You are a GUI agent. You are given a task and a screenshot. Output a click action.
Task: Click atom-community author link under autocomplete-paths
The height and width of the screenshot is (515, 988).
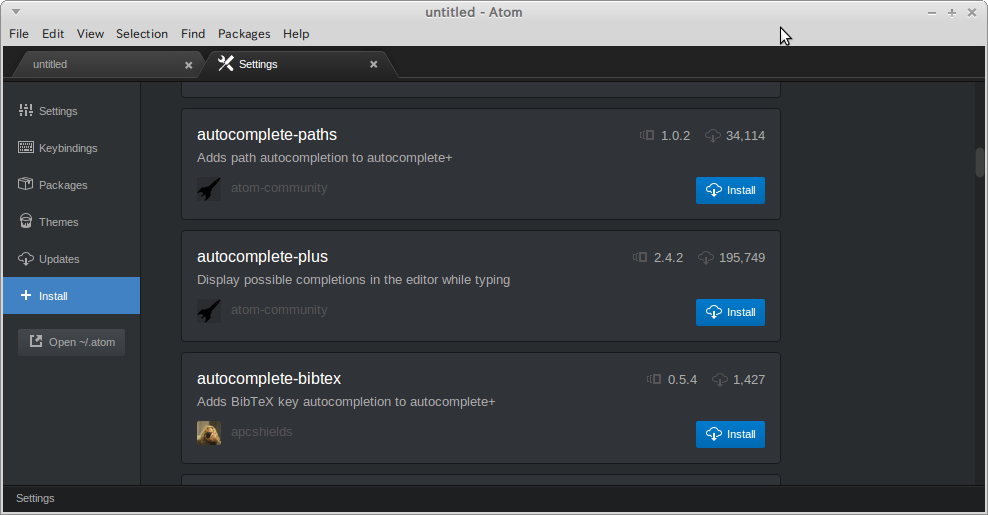(279, 188)
